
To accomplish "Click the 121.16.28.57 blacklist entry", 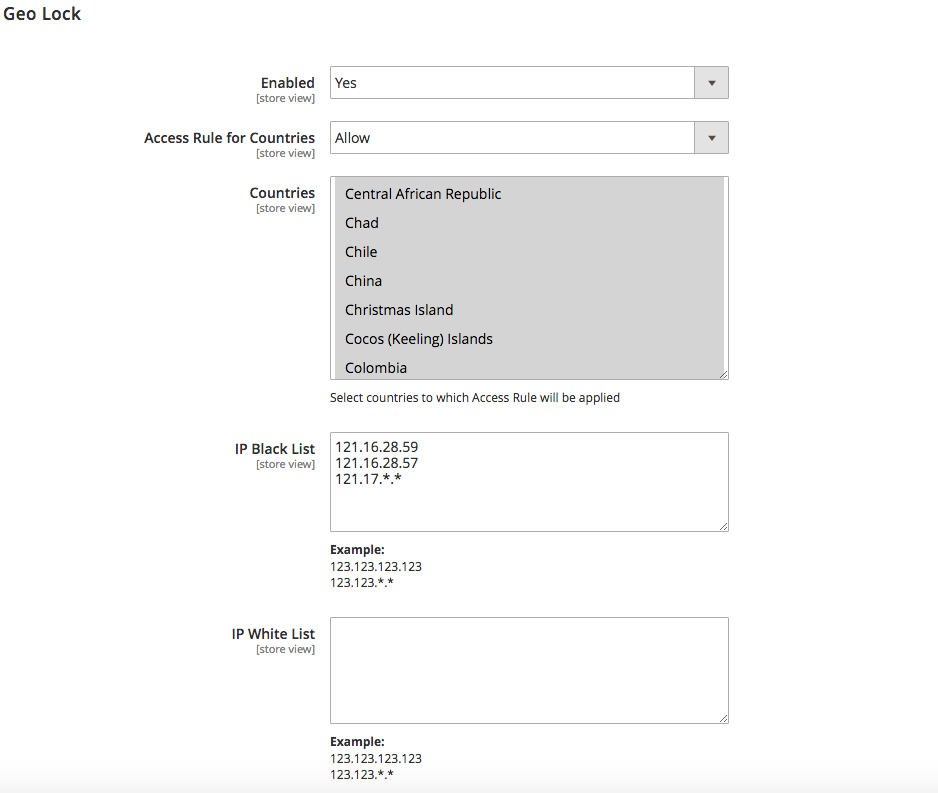I will coord(376,463).
